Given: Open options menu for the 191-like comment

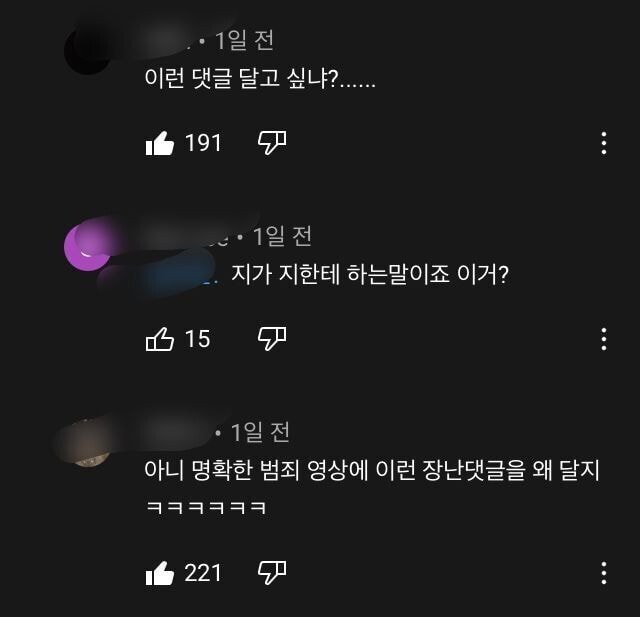Looking at the screenshot, I should click(604, 143).
